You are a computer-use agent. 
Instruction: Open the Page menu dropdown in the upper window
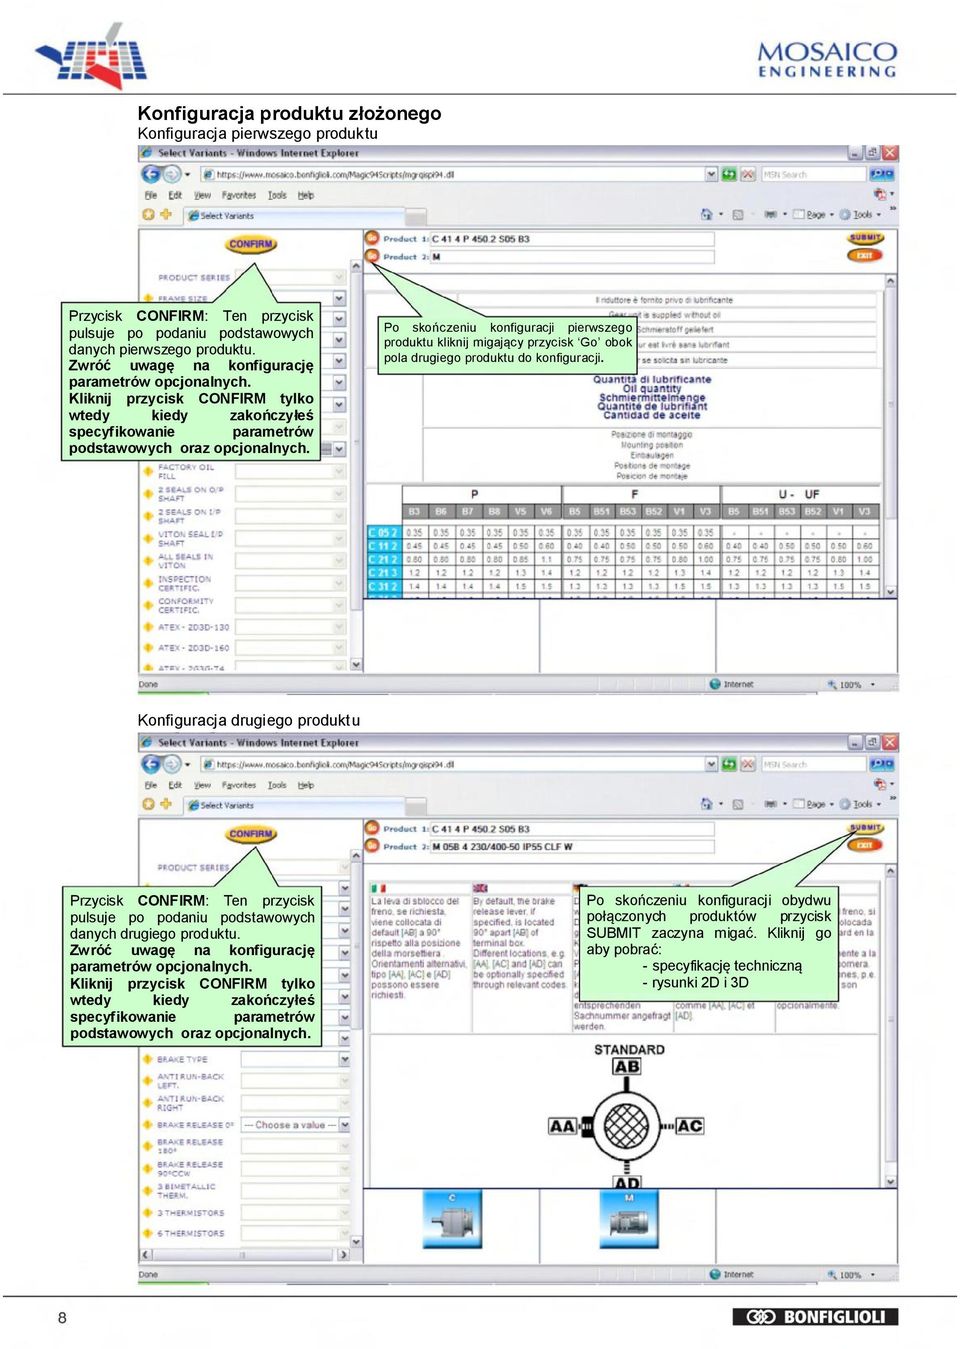click(831, 214)
